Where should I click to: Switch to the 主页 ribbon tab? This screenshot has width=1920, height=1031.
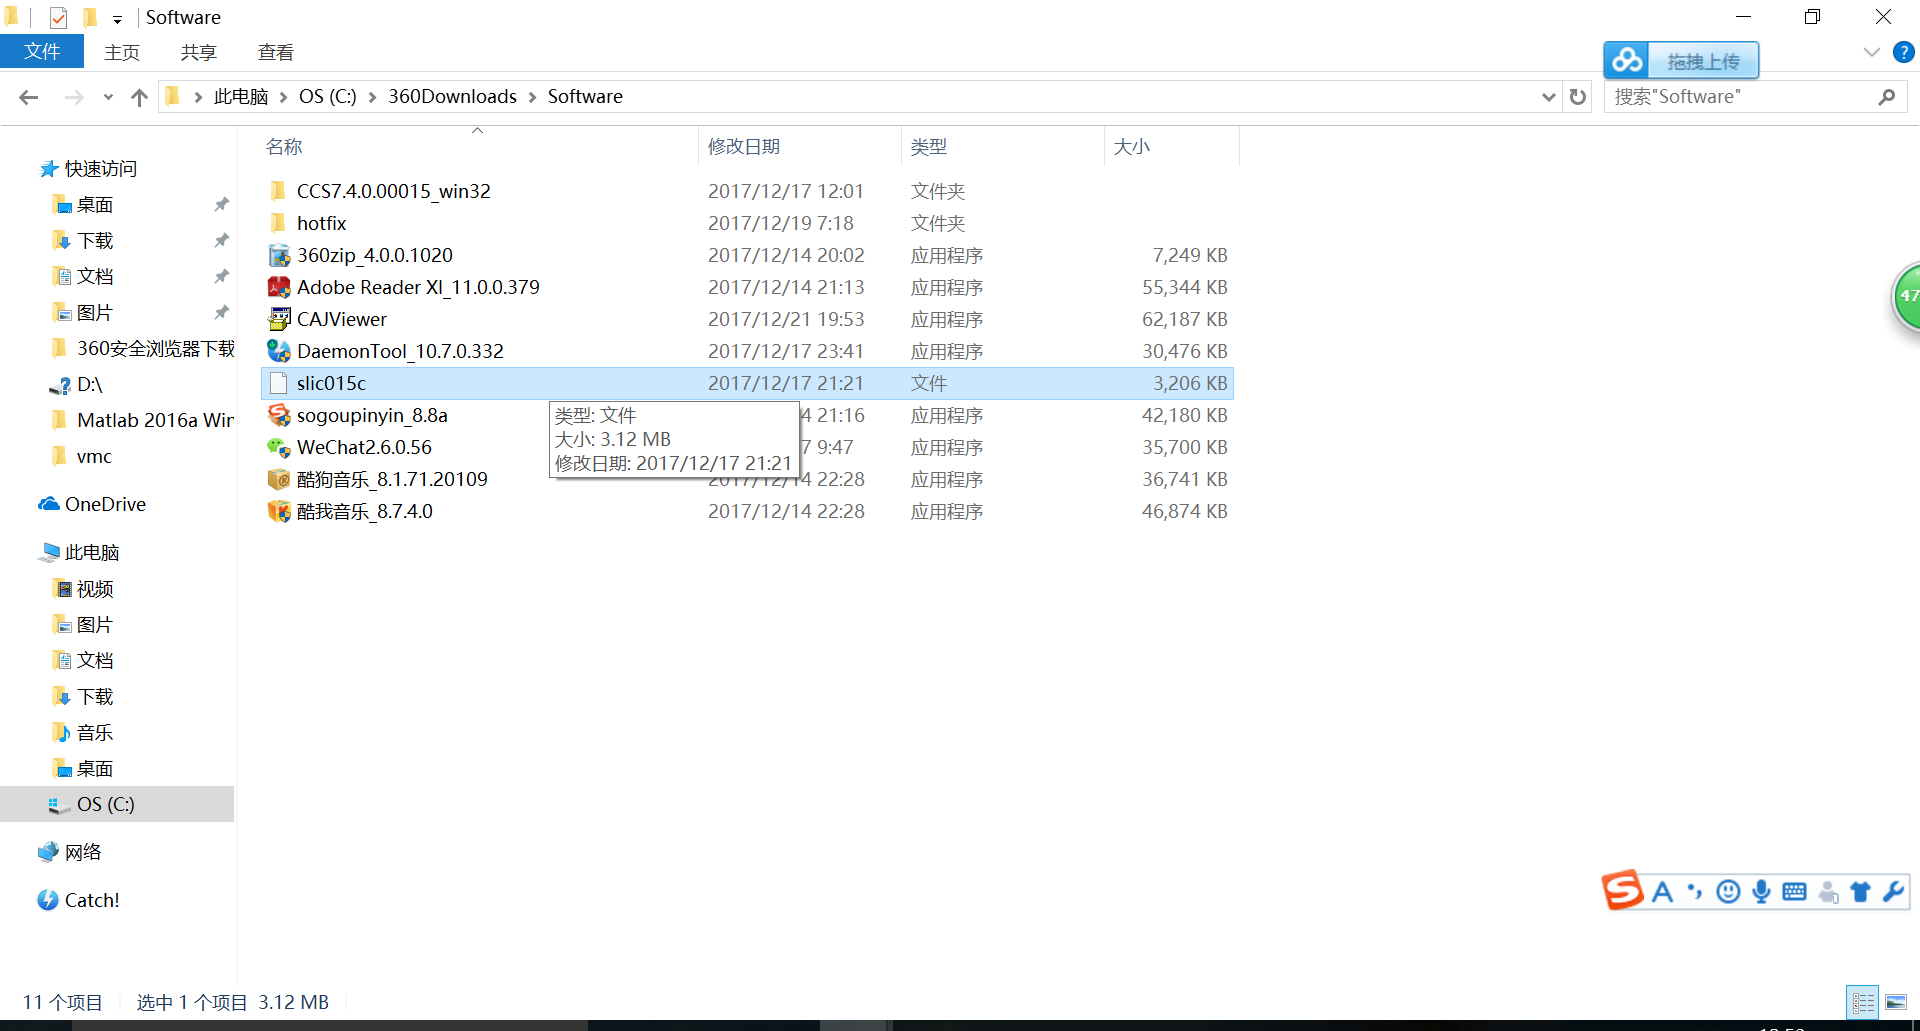pyautogui.click(x=122, y=53)
